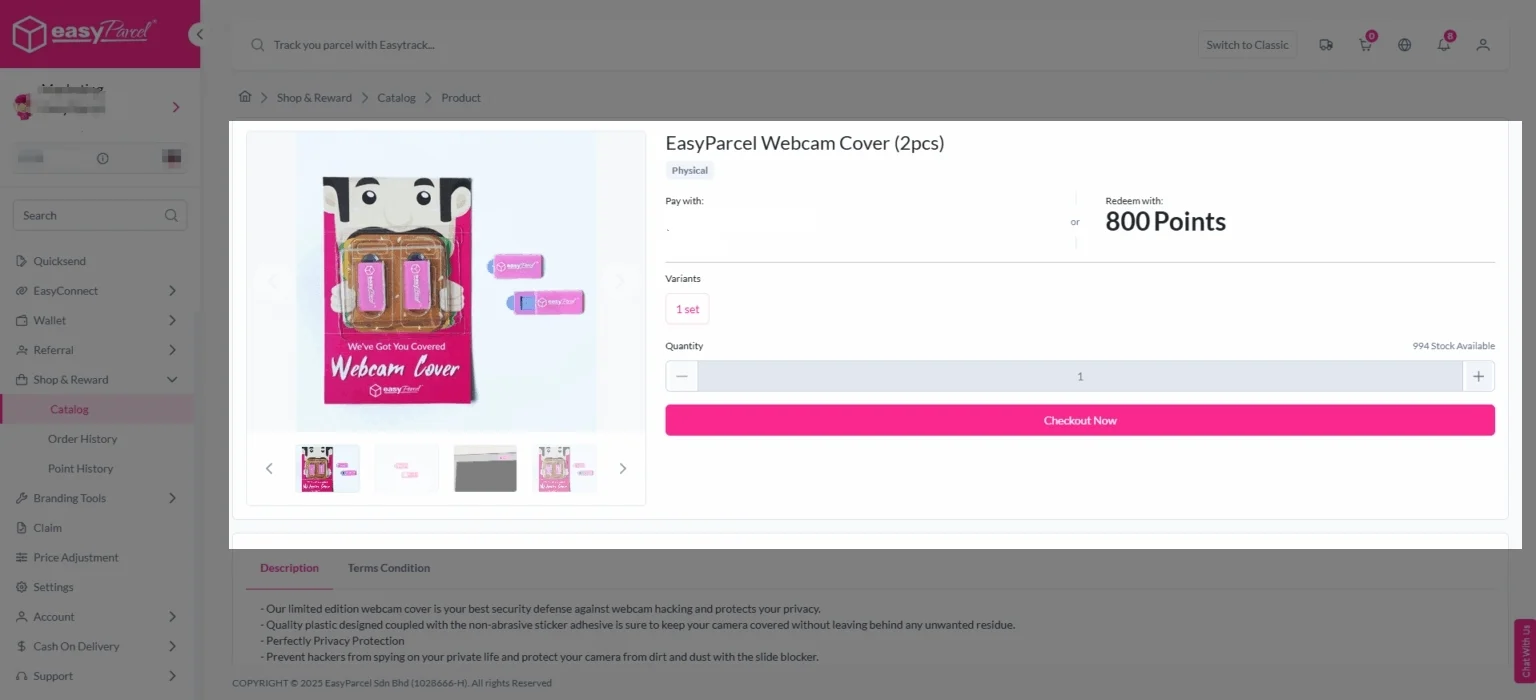Click Switch to Classic button
Image resolution: width=1536 pixels, height=700 pixels.
1247,45
